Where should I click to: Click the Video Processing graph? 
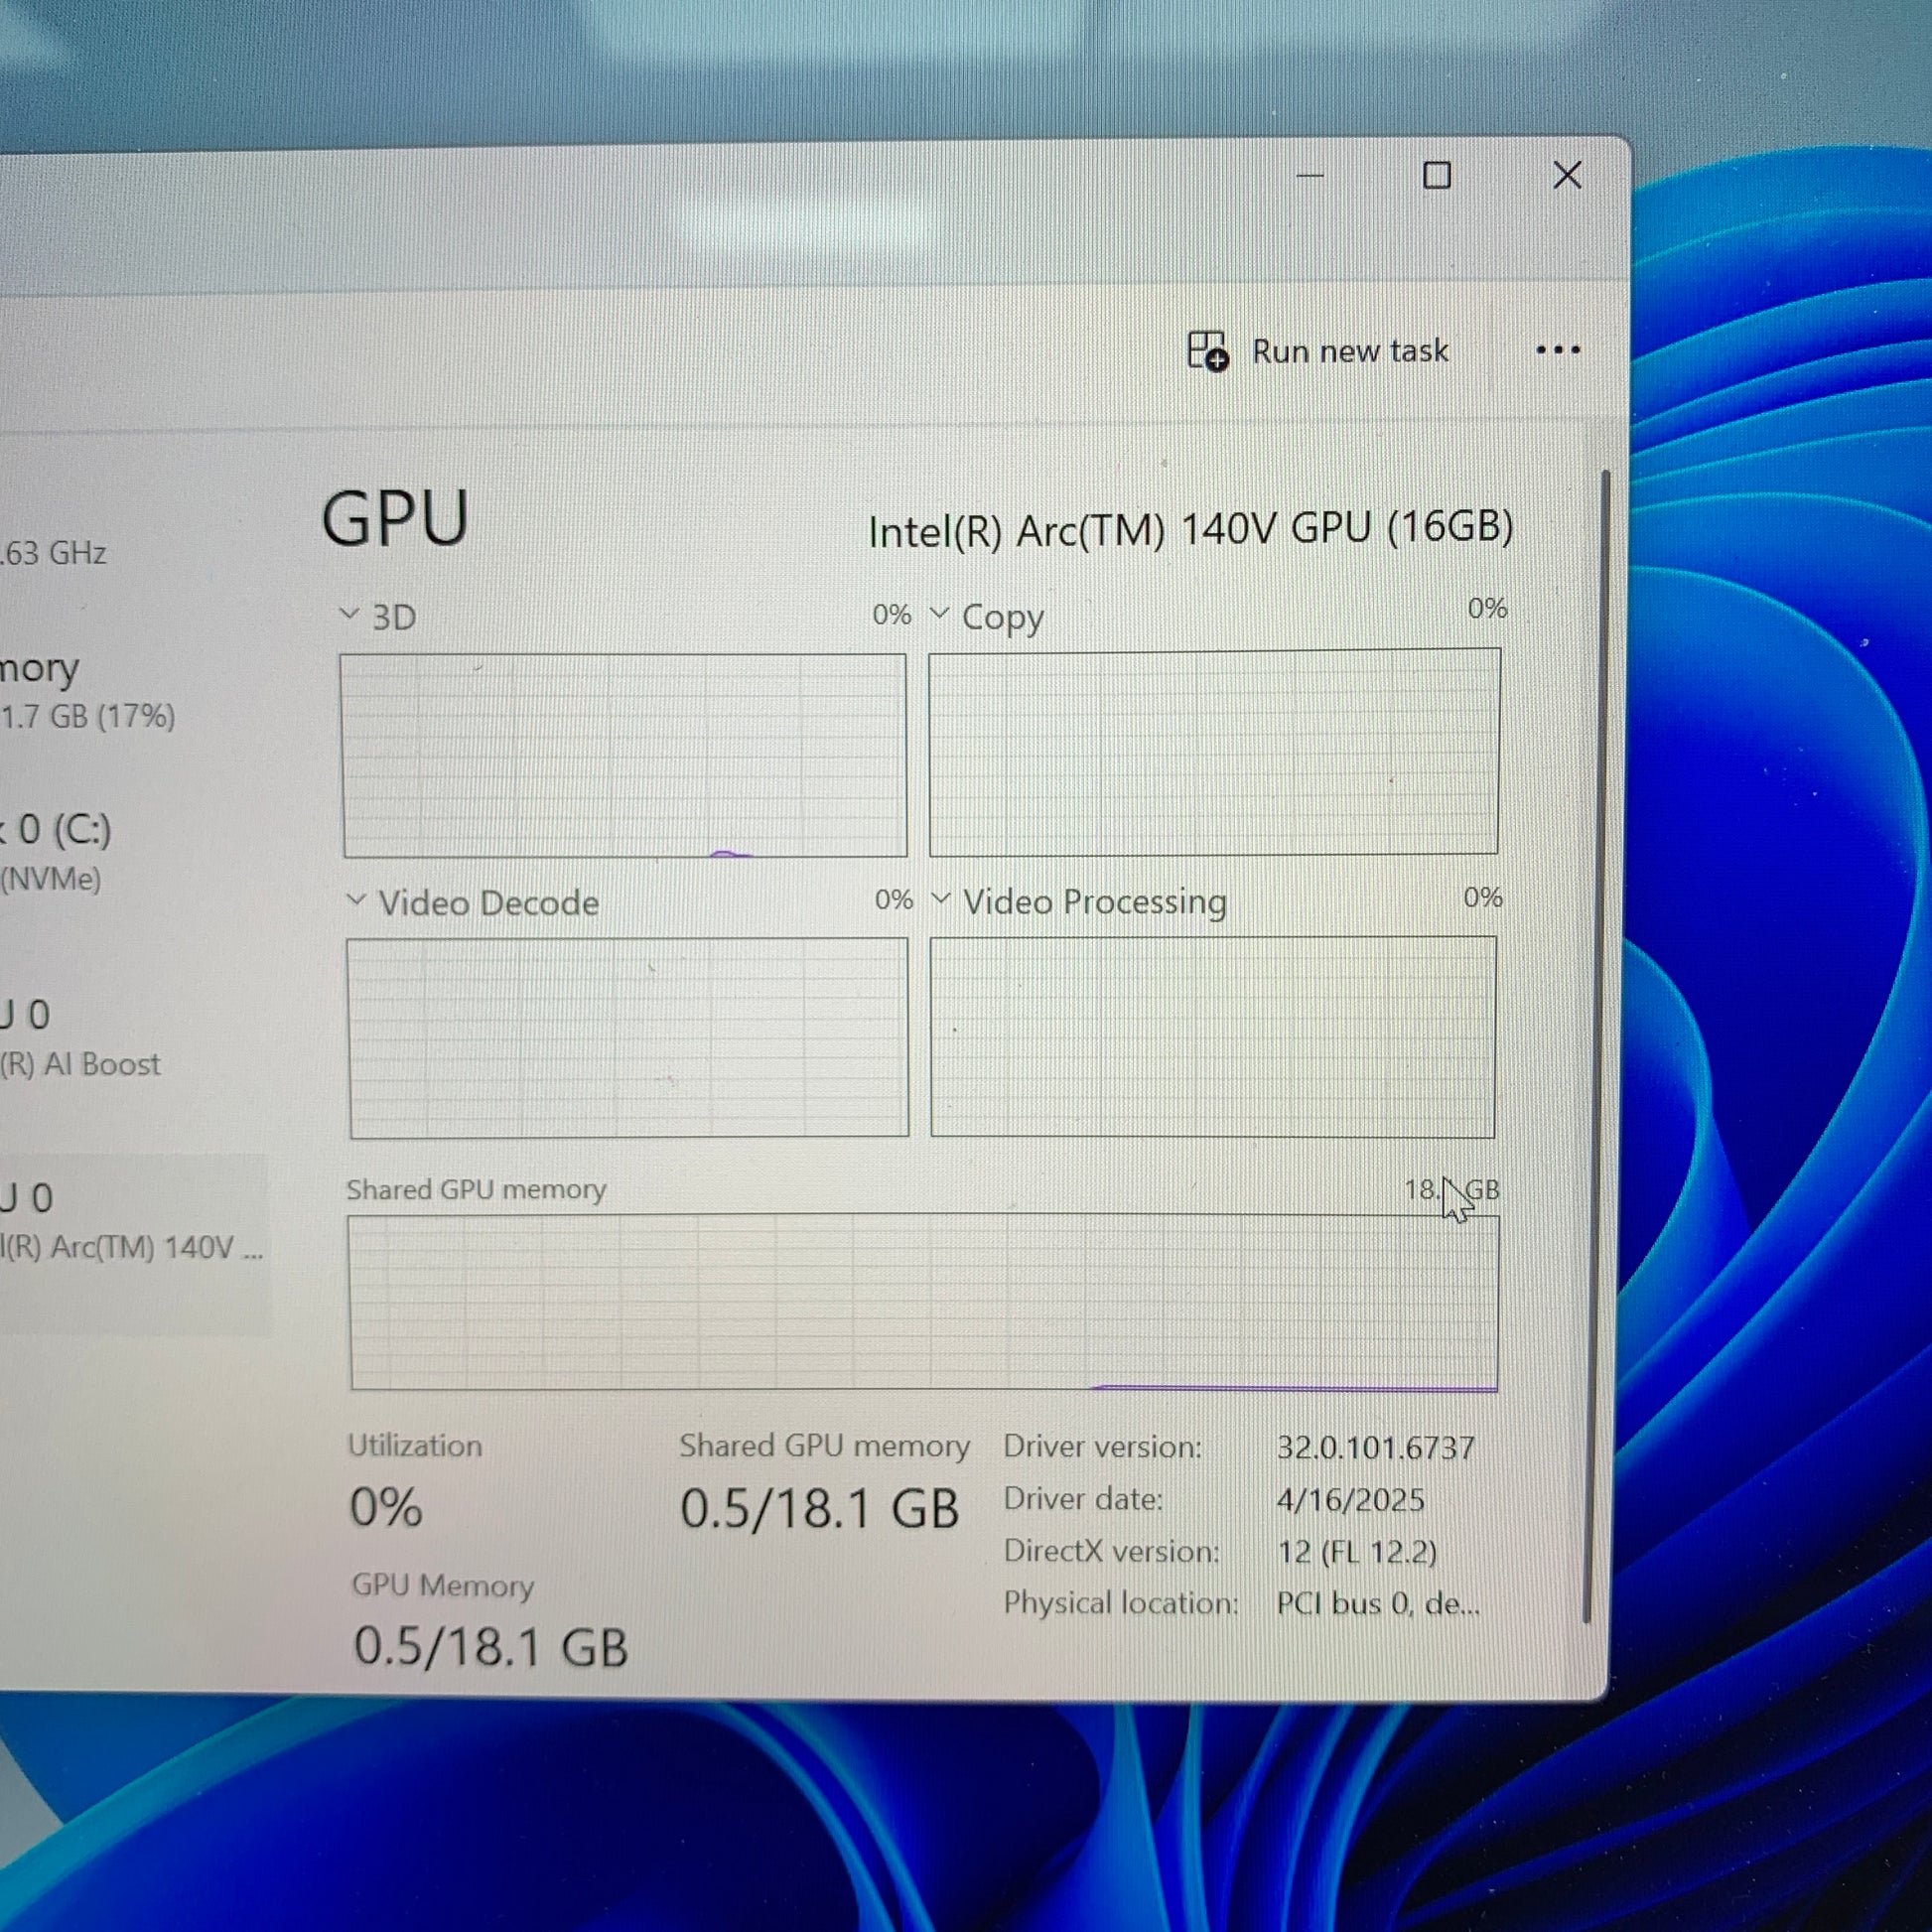pos(1213,1037)
